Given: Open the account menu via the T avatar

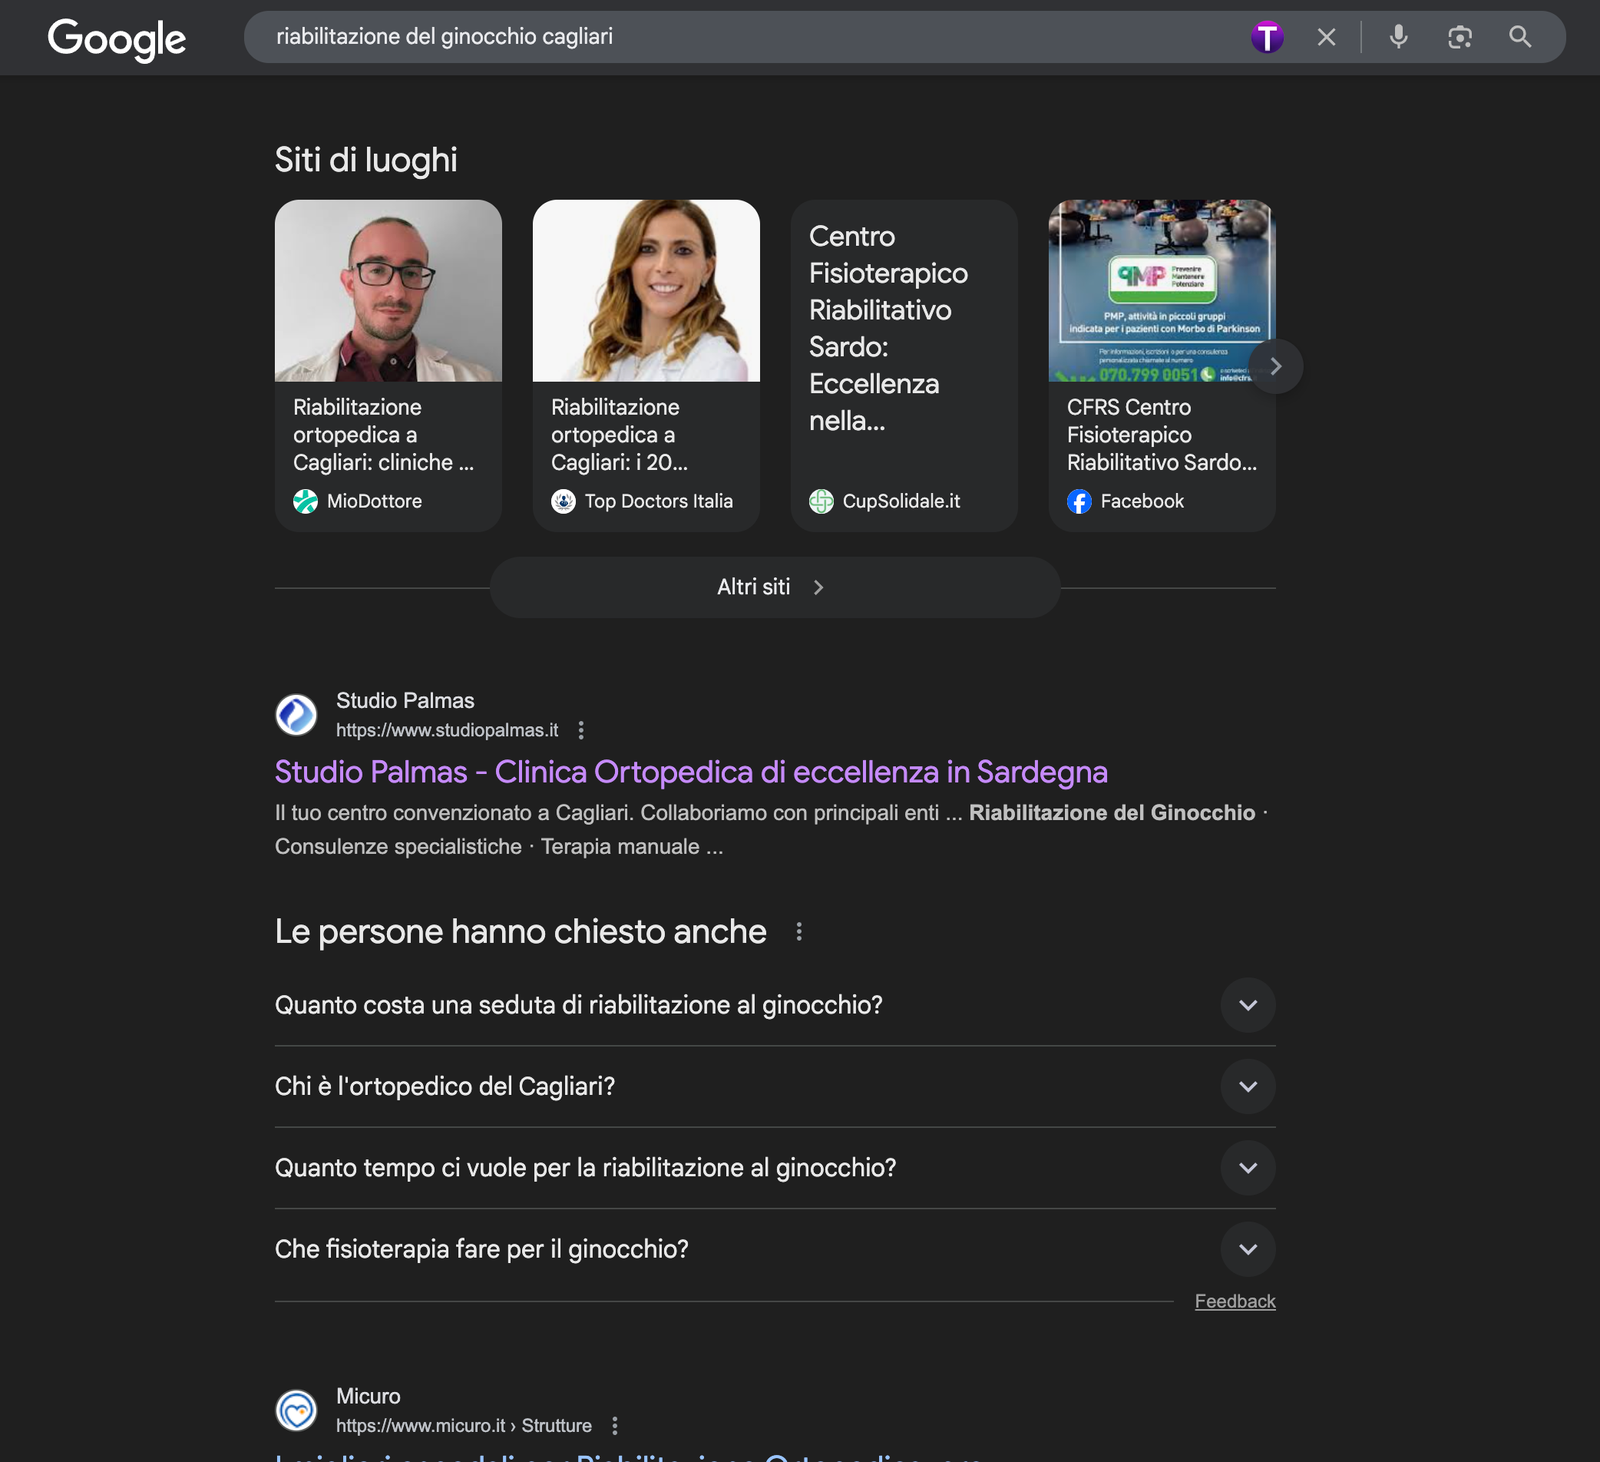Looking at the screenshot, I should pos(1268,37).
